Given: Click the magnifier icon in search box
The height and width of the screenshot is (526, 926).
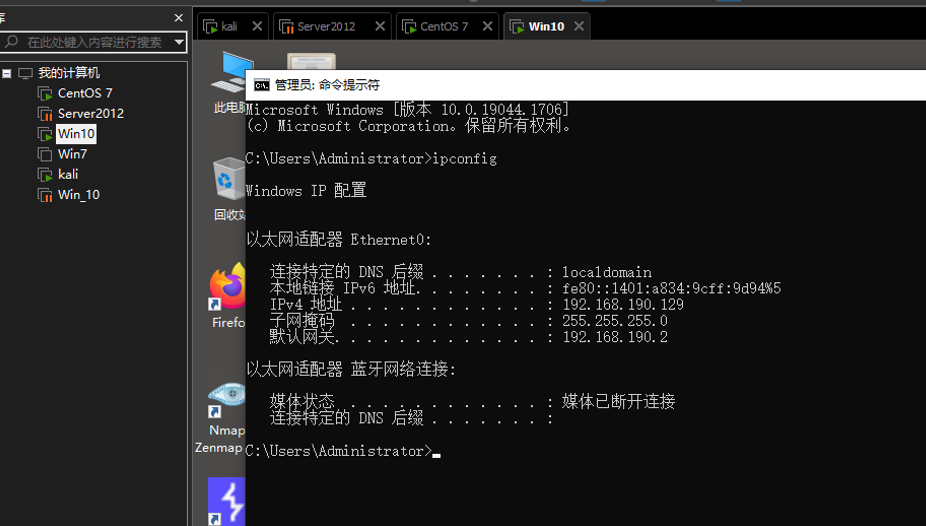Looking at the screenshot, I should (11, 42).
